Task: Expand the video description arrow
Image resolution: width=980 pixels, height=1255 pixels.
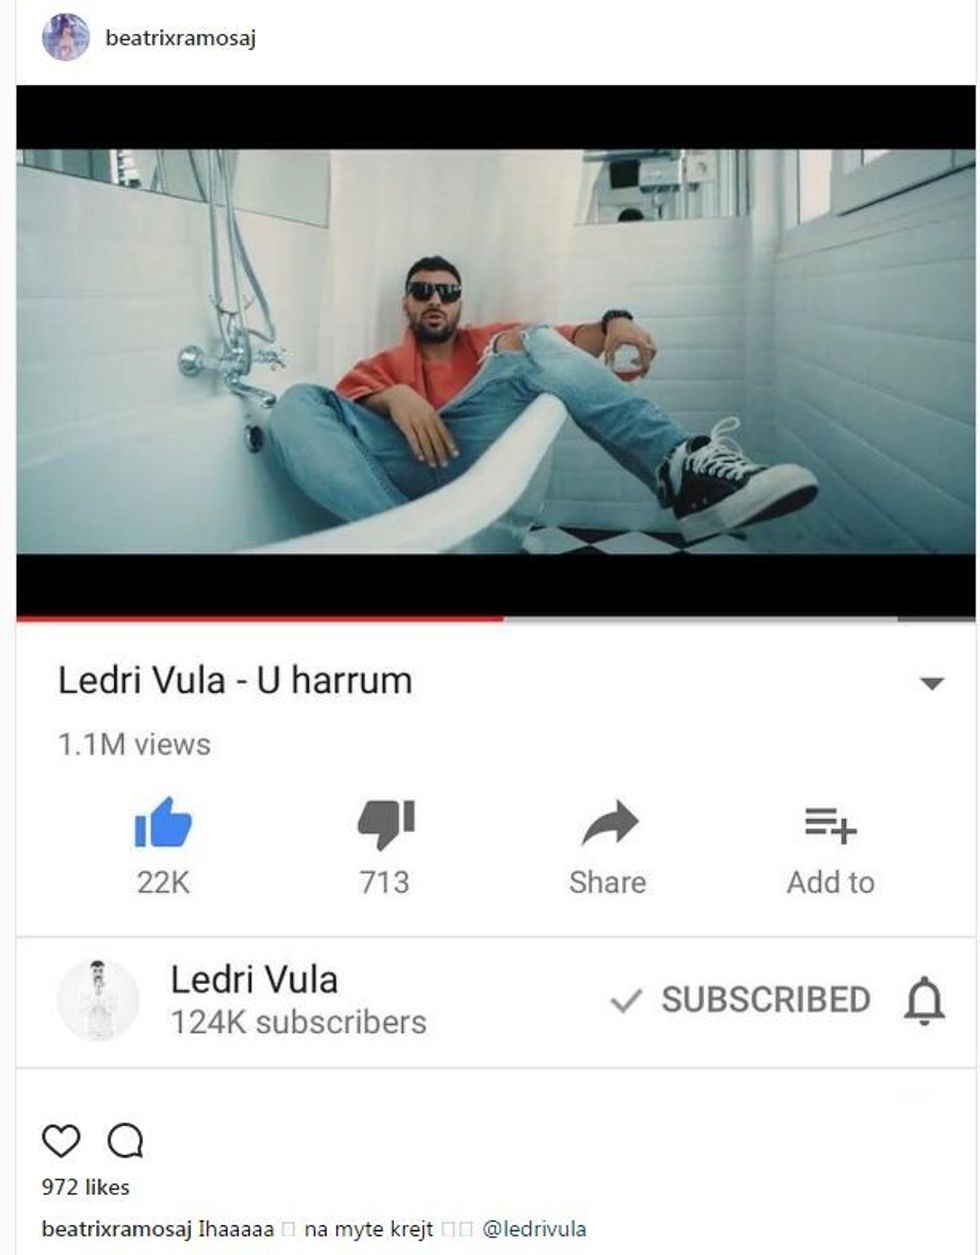Action: [x=931, y=684]
